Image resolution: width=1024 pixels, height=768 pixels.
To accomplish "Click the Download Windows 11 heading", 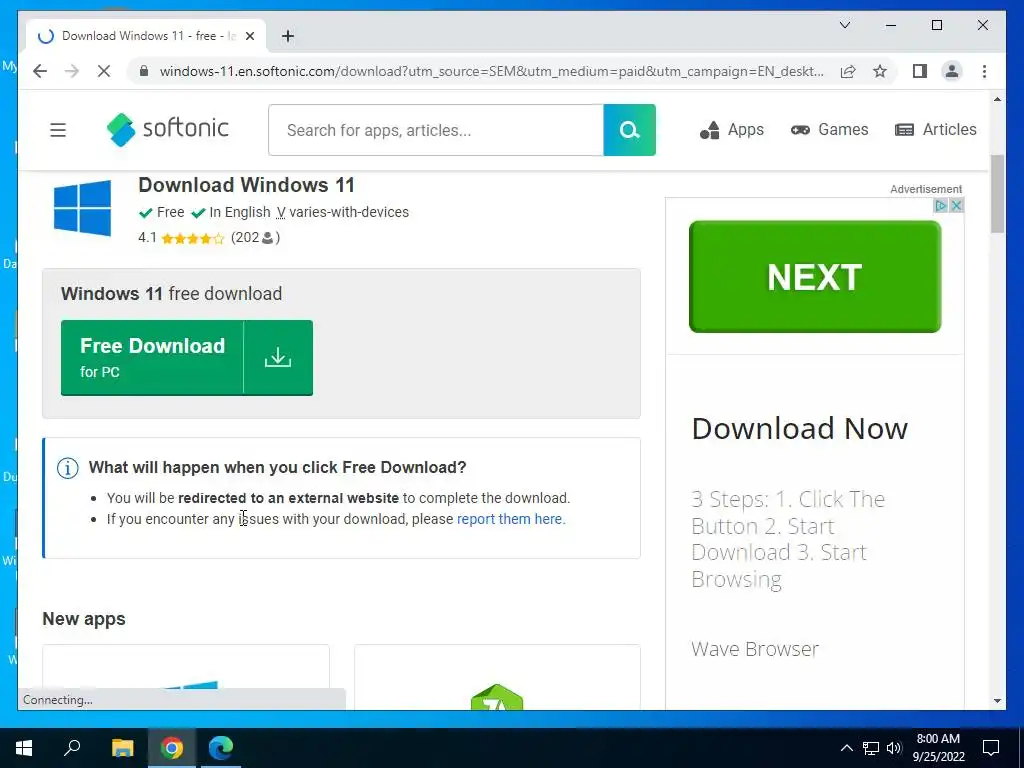I will point(246,185).
